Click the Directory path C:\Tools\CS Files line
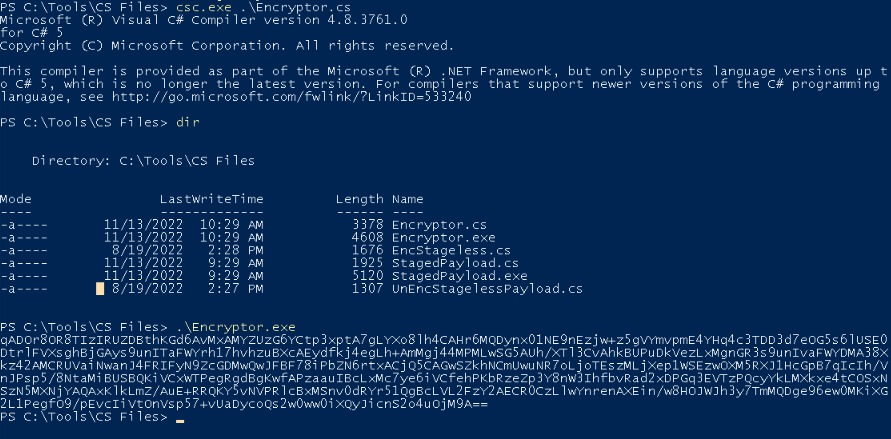891x439 pixels. [x=143, y=161]
